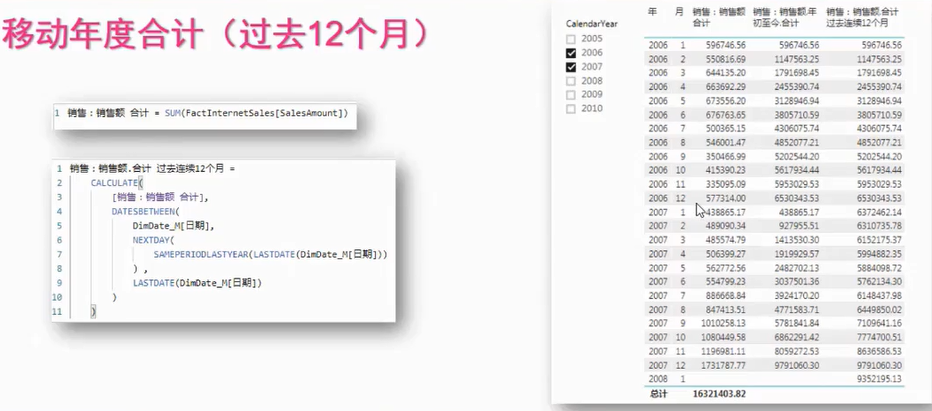Image resolution: width=932 pixels, height=411 pixels.
Task: Enable the 2008 year filter checkbox
Action: click(571, 81)
